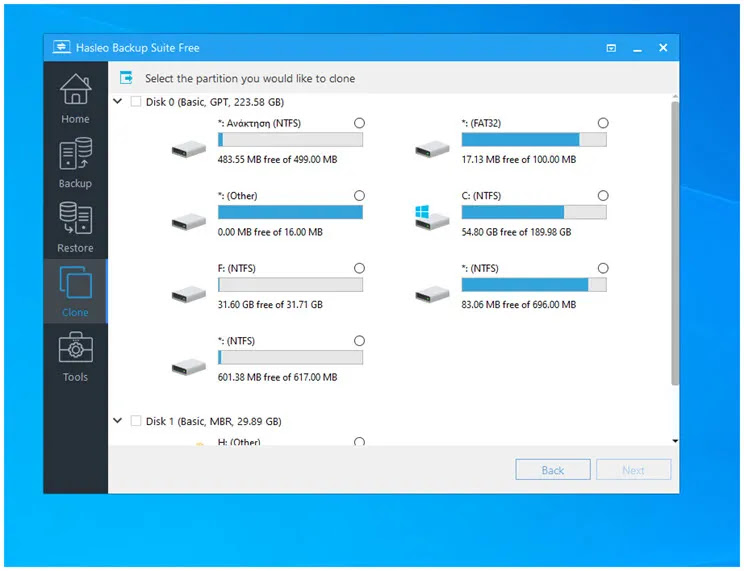744x571 pixels.
Task: Minimize the Hasleo Backup Suite window
Action: point(637,48)
